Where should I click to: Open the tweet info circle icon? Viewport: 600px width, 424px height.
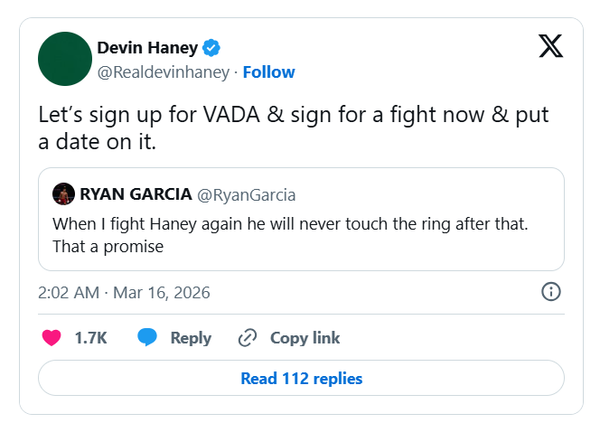[x=550, y=292]
